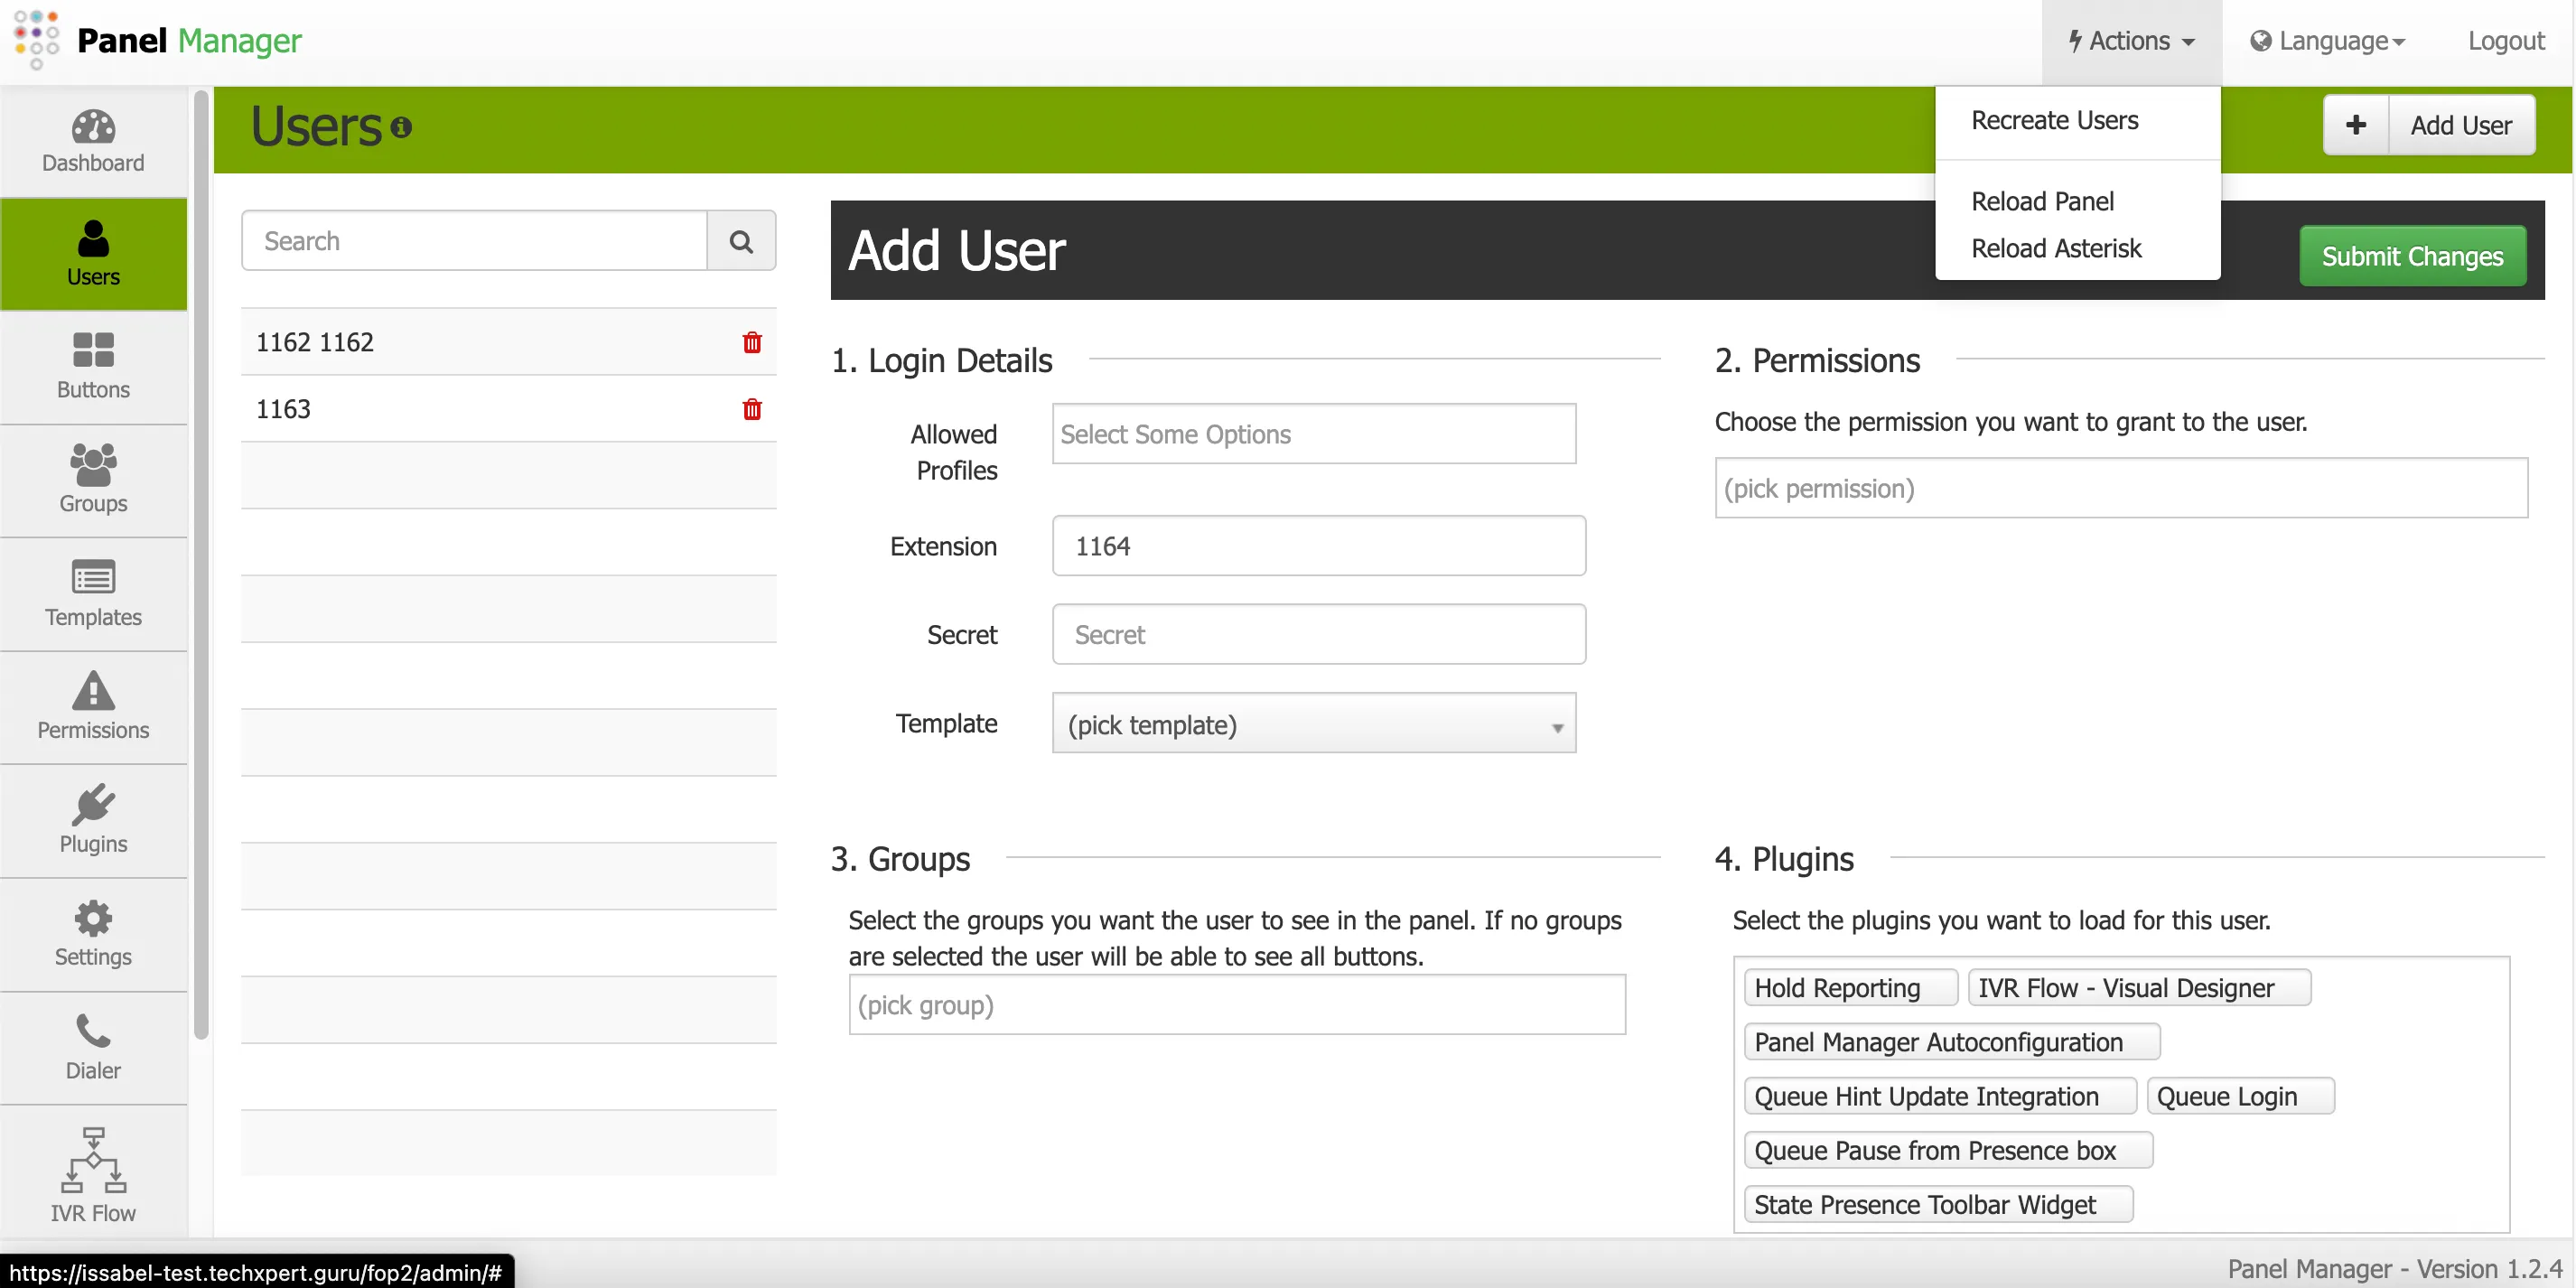This screenshot has height=1288, width=2576.
Task: Open the pick template dropdown
Action: 1313,723
